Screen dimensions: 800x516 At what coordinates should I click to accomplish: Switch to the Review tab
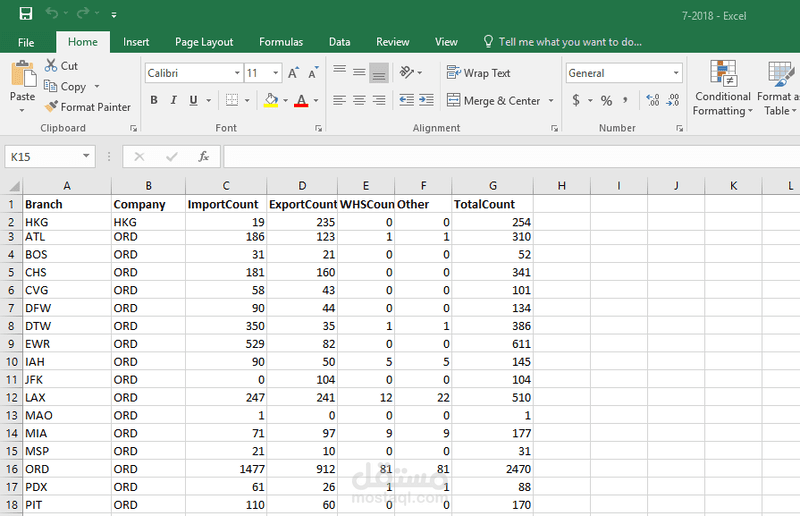pyautogui.click(x=392, y=42)
